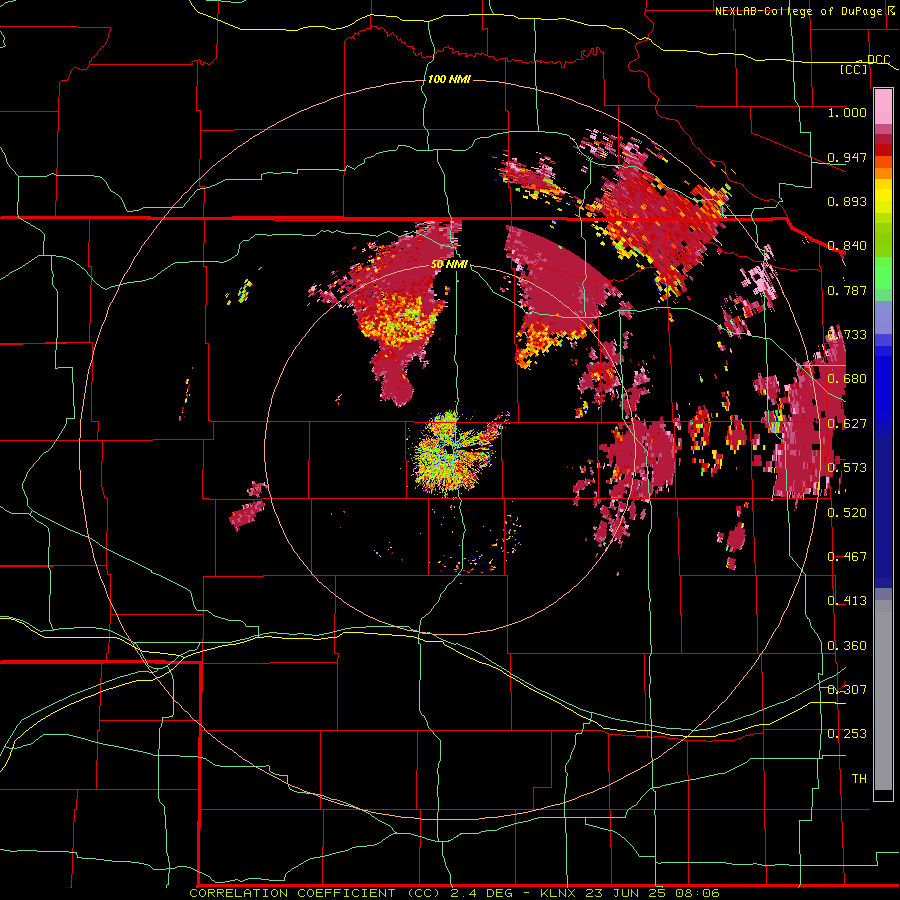Click the "08:06" timestamp in the caption

699,893
